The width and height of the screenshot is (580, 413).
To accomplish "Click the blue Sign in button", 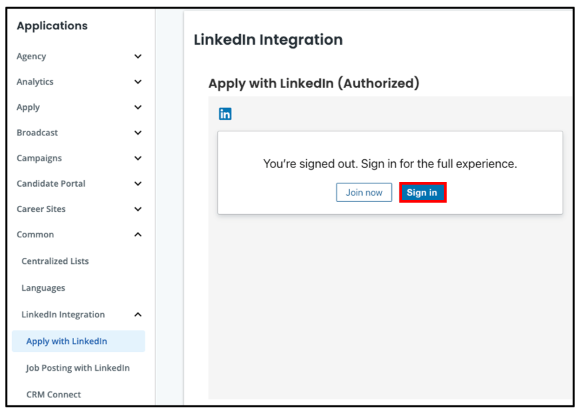I will (422, 192).
